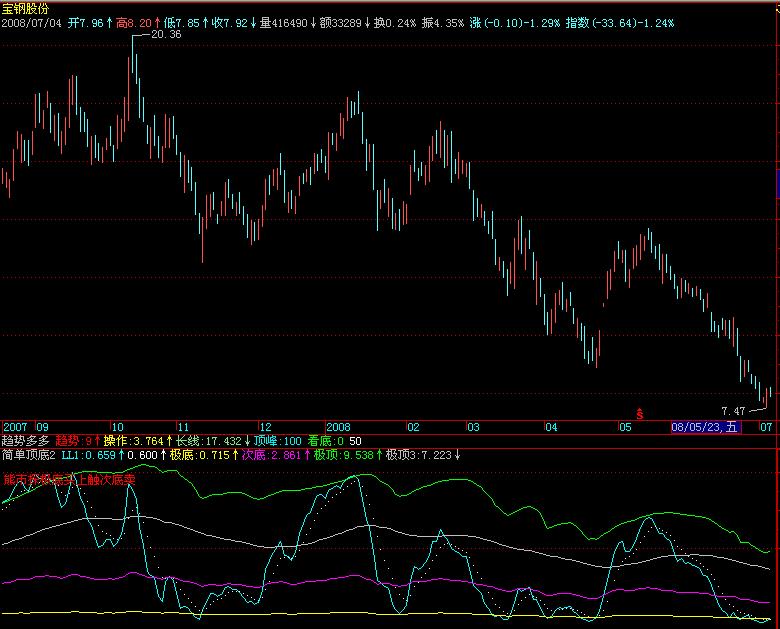Click the 12 month marker
The width and height of the screenshot is (780, 629).
point(266,427)
